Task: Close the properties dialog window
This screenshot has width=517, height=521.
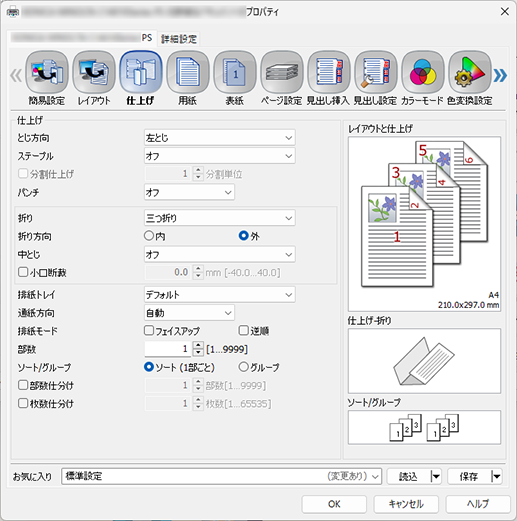Action: pos(505,12)
